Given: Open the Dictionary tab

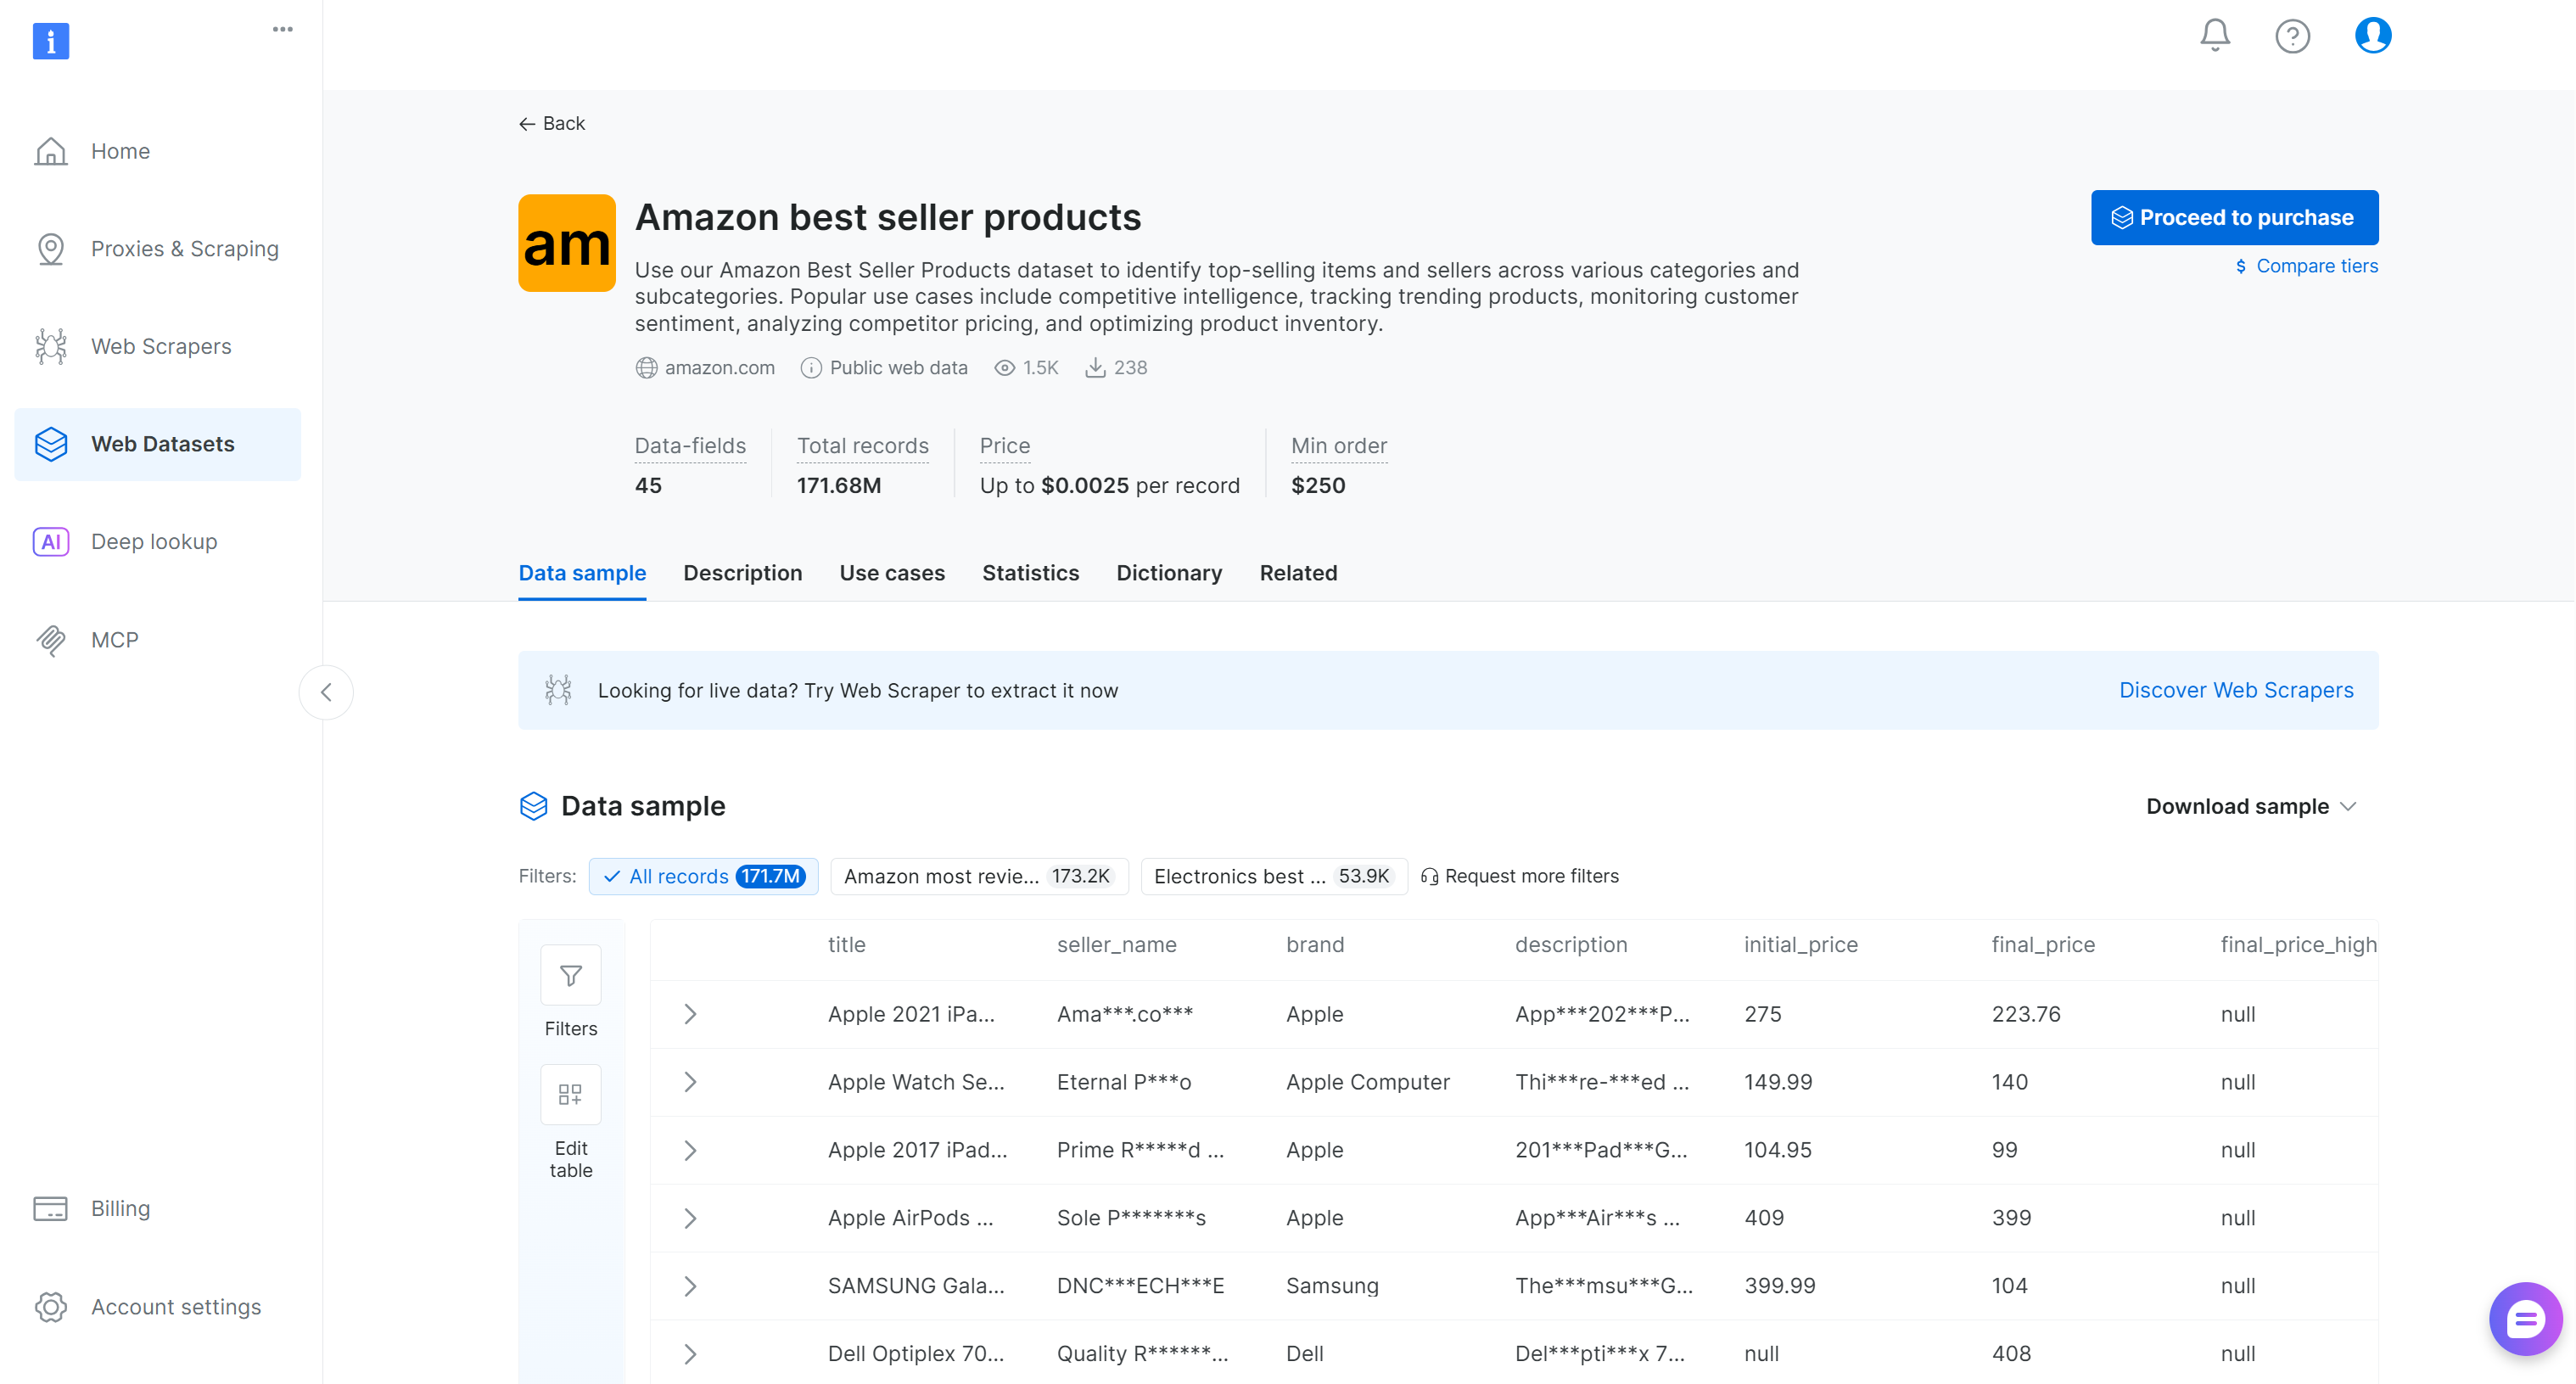Looking at the screenshot, I should coord(1168,572).
